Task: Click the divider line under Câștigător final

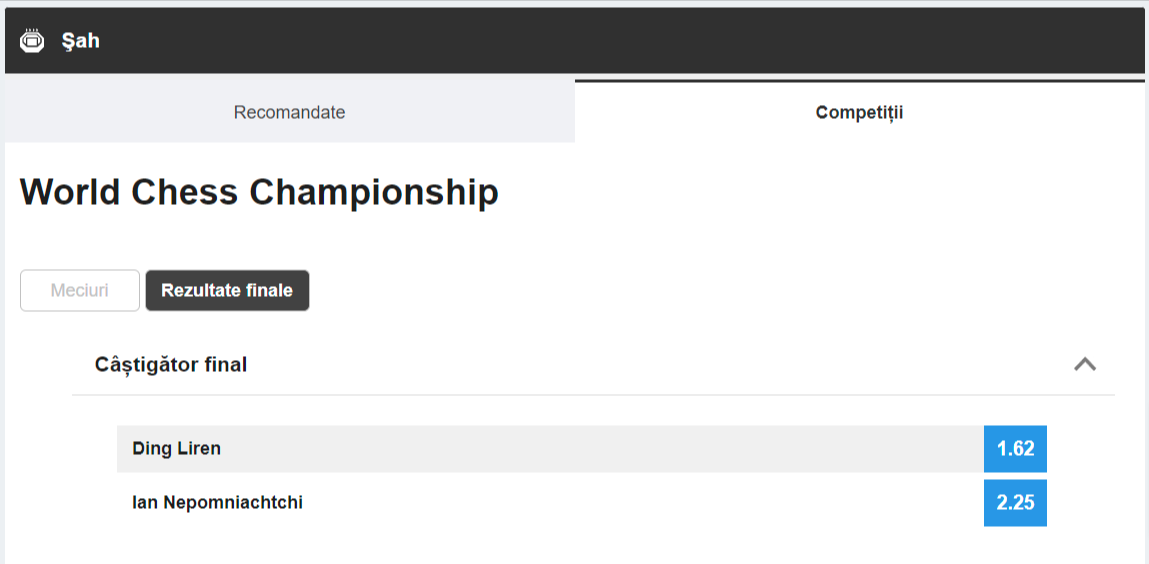Action: [594, 395]
